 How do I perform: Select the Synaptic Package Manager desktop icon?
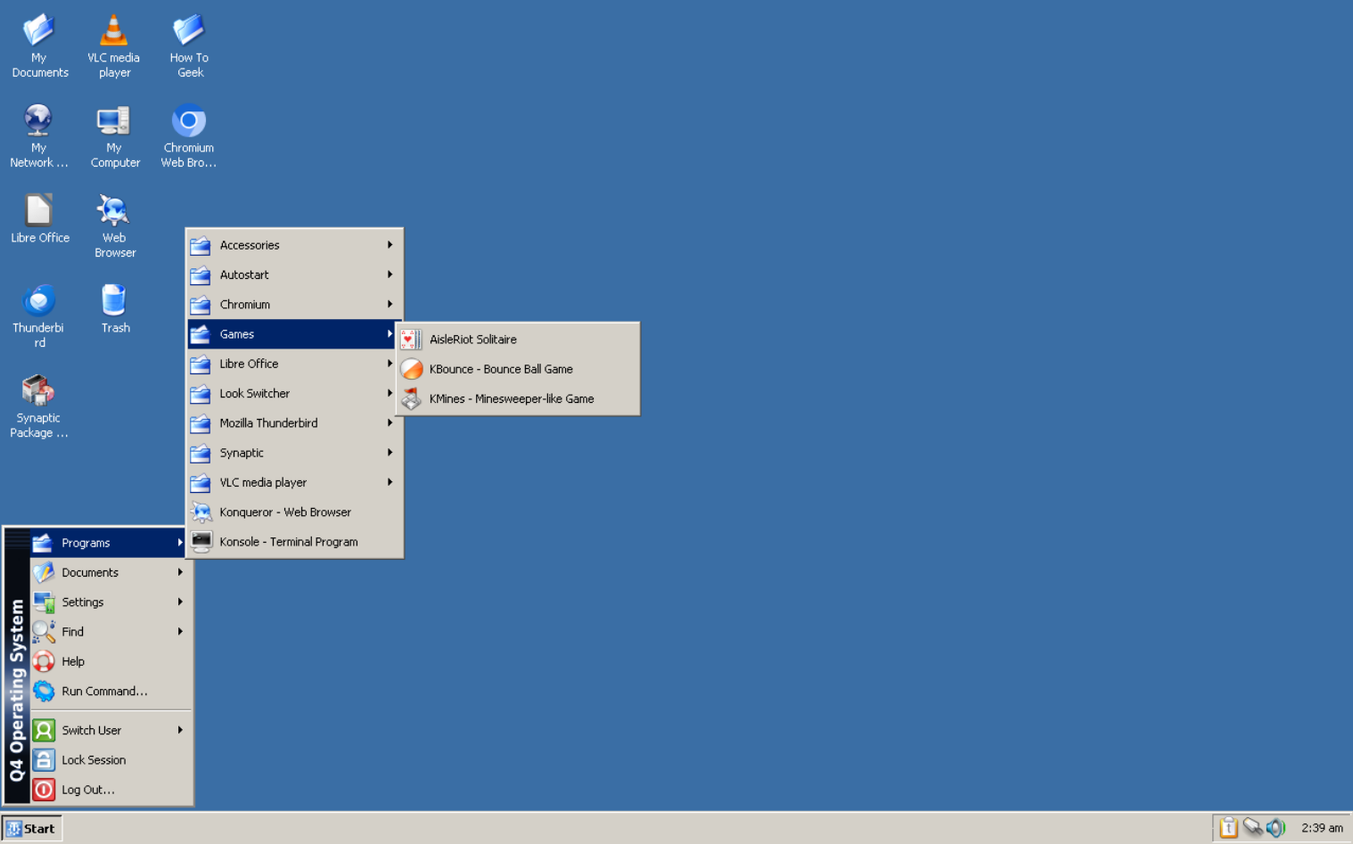click(x=39, y=406)
